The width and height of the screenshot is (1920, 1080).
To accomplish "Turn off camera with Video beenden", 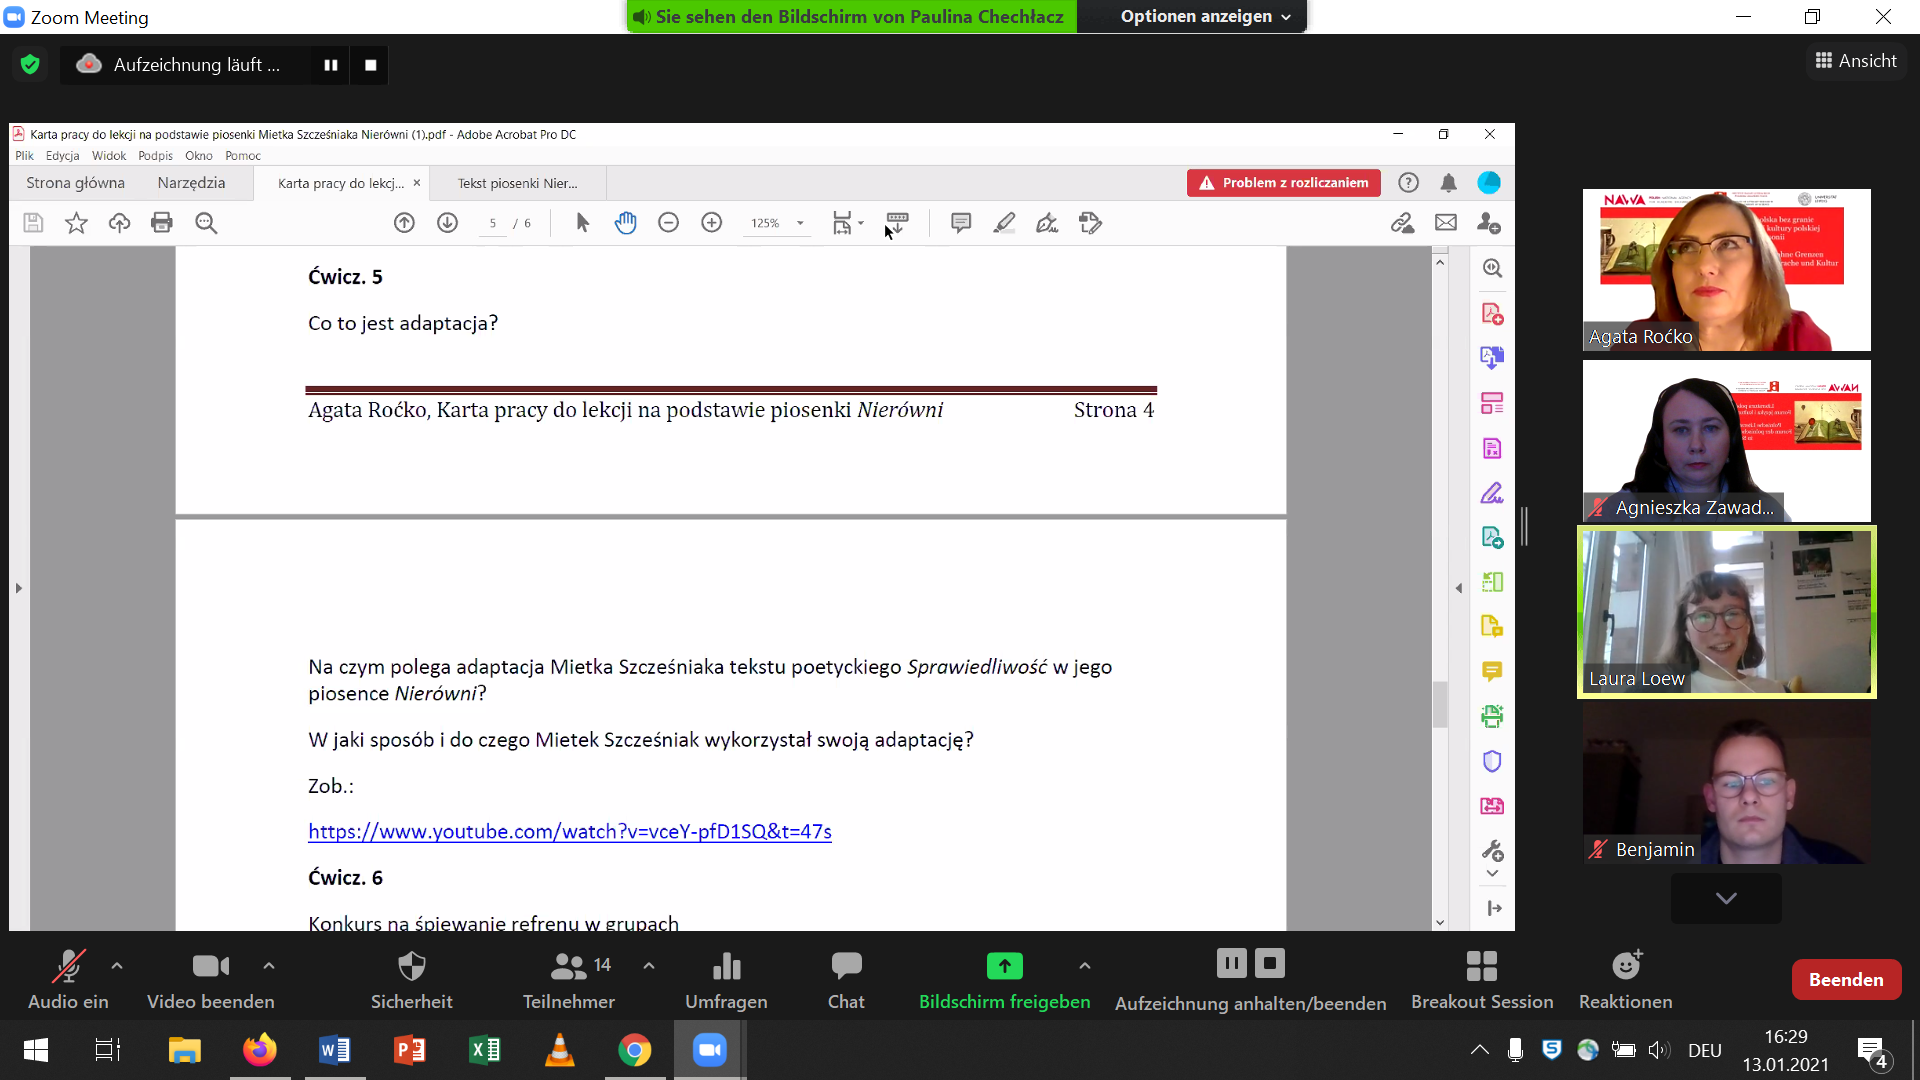I will pyautogui.click(x=210, y=967).
